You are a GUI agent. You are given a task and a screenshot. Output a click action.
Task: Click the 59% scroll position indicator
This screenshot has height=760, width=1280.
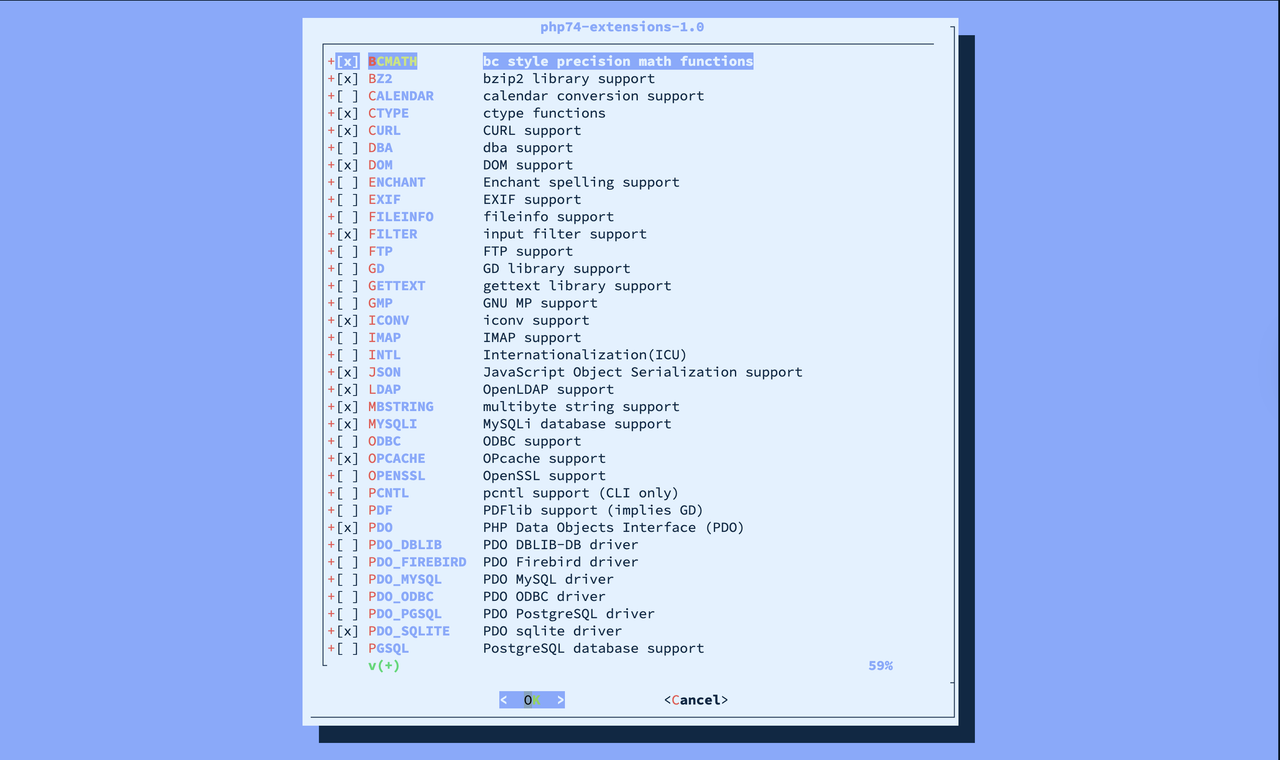click(880, 665)
